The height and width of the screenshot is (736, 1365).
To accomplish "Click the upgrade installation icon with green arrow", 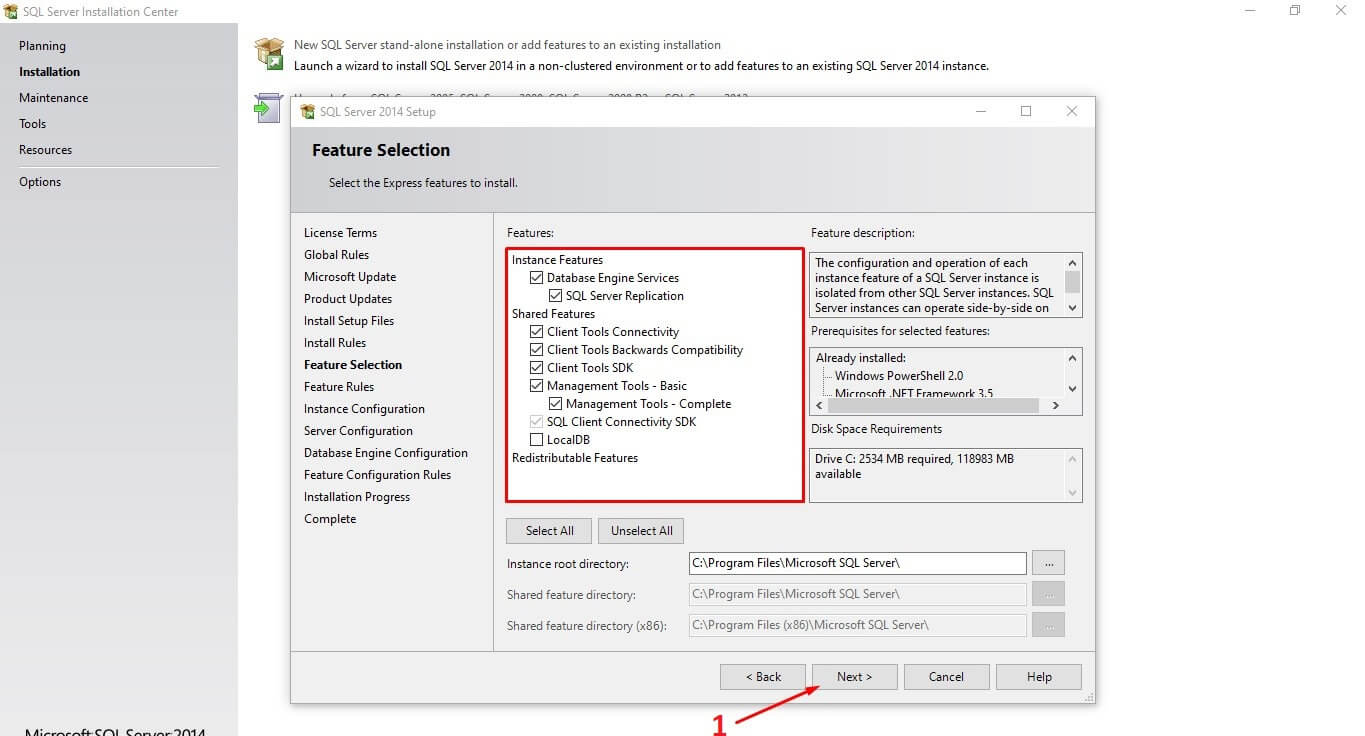I will tap(268, 107).
